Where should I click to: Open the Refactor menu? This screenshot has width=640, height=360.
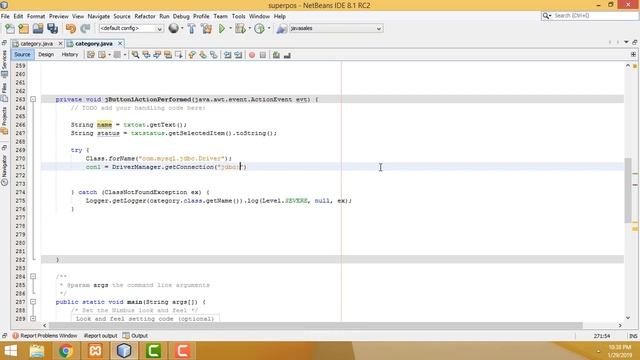pos(145,16)
